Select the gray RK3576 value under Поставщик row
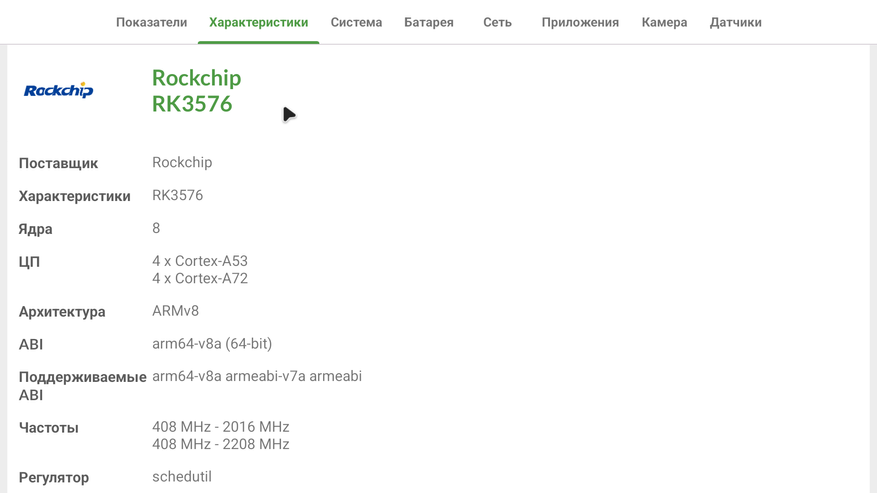The width and height of the screenshot is (877, 493). point(177,195)
